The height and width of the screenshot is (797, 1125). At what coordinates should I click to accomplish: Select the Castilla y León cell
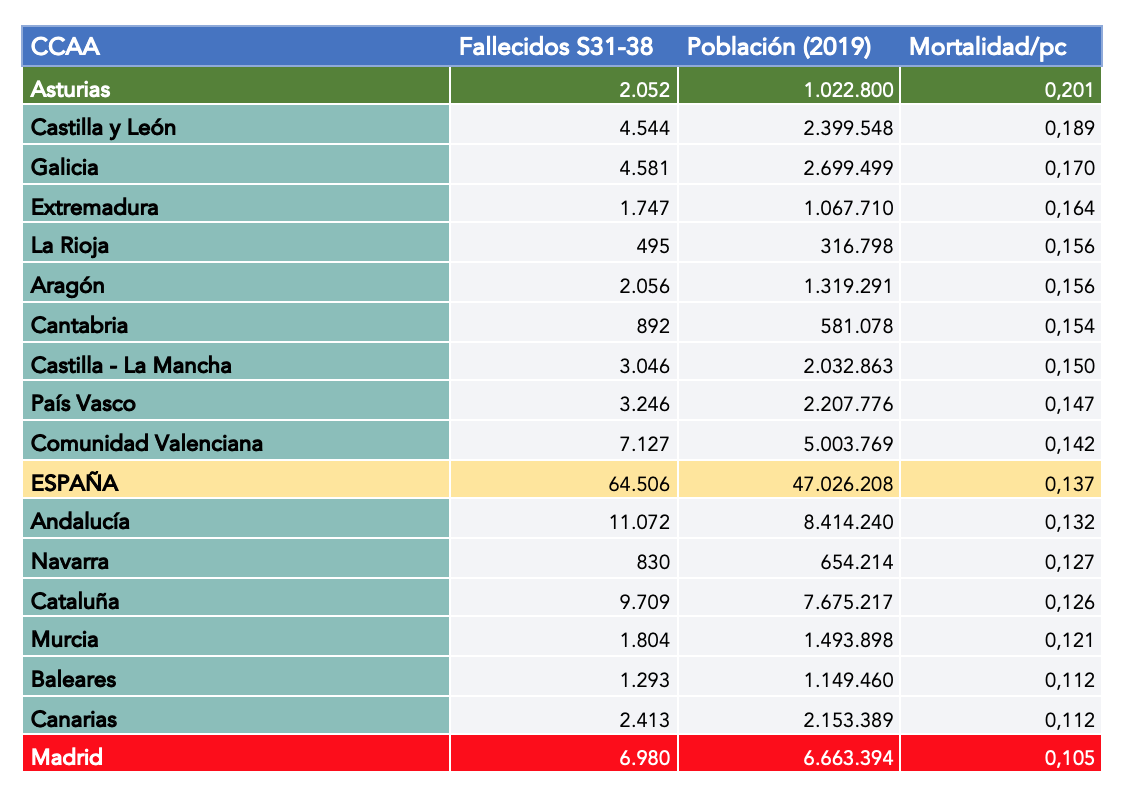(x=104, y=128)
